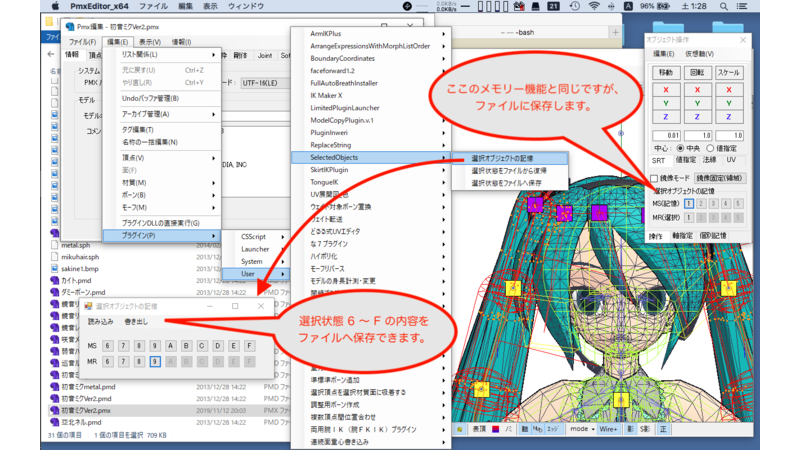Click the red X axis button under 移動
The height and width of the screenshot is (450, 800).
[x=665, y=89]
